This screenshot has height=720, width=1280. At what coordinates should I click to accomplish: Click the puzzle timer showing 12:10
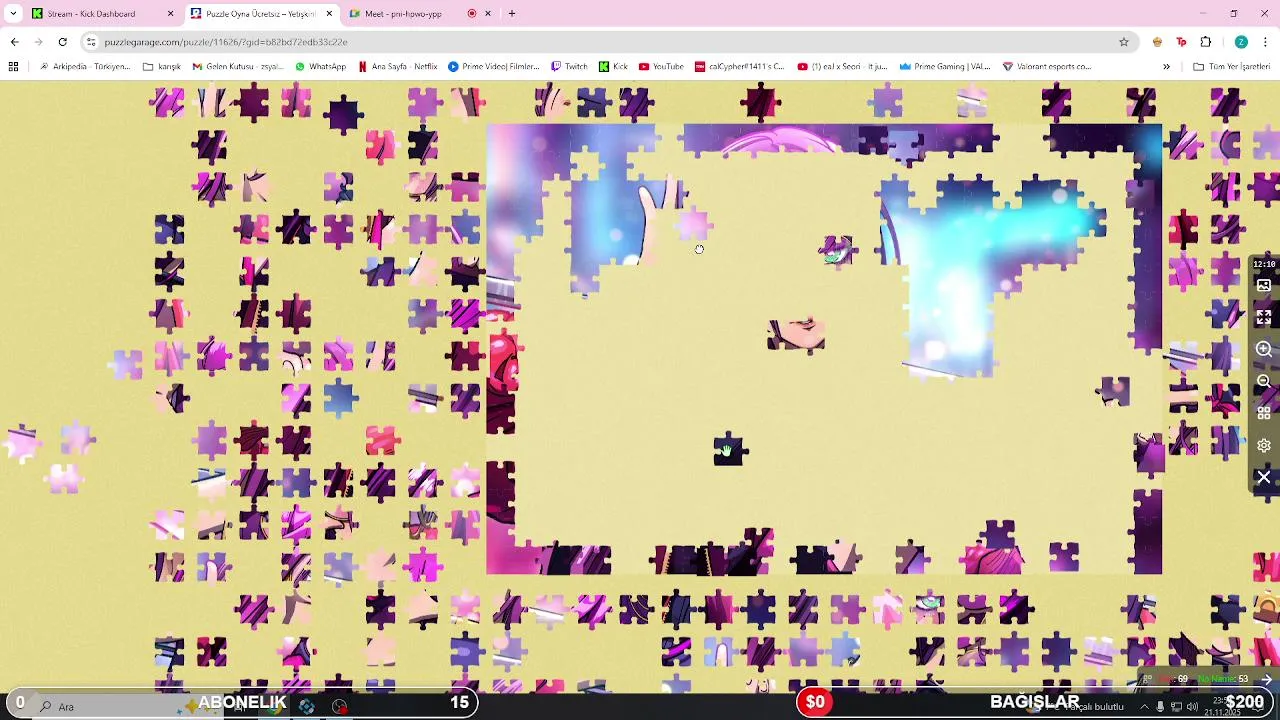point(1264,264)
